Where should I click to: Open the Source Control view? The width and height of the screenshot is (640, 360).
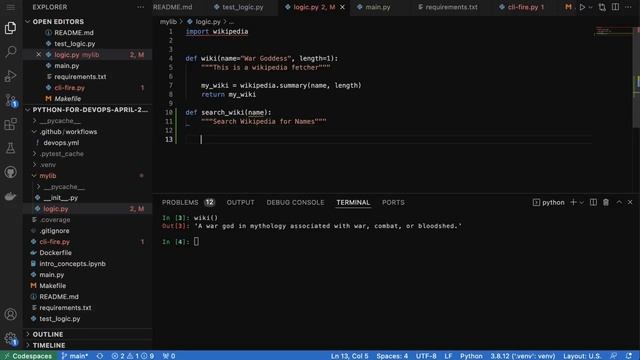(11, 100)
